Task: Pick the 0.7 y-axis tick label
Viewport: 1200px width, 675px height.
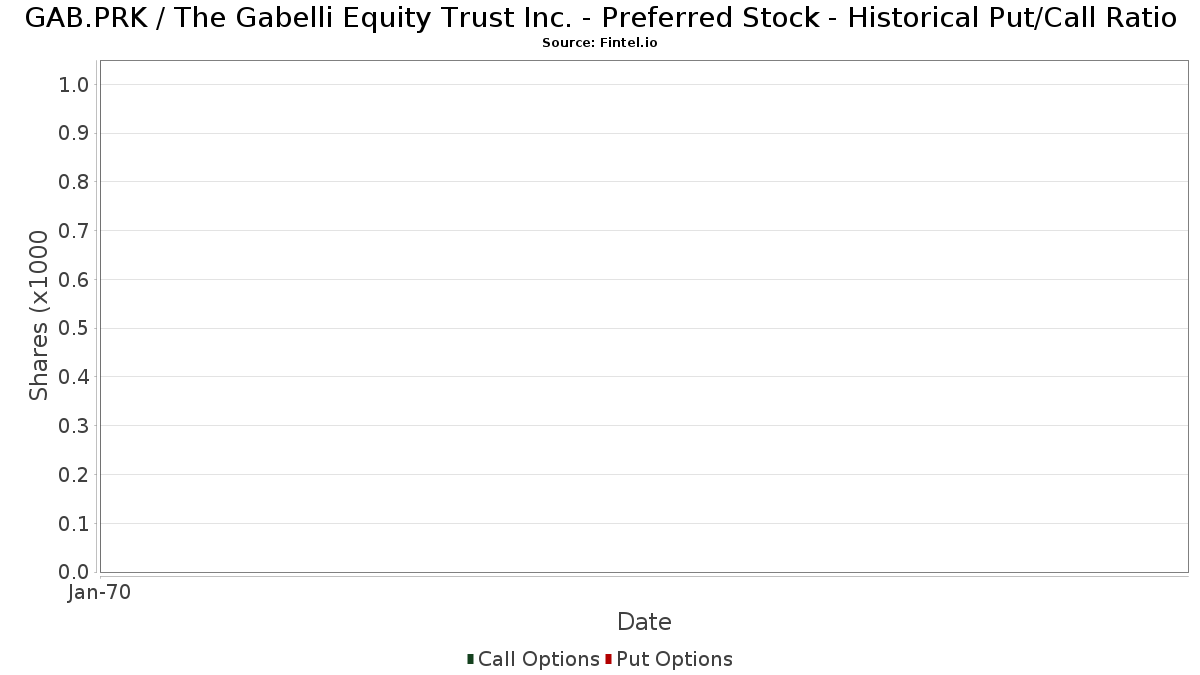Action: (x=74, y=231)
